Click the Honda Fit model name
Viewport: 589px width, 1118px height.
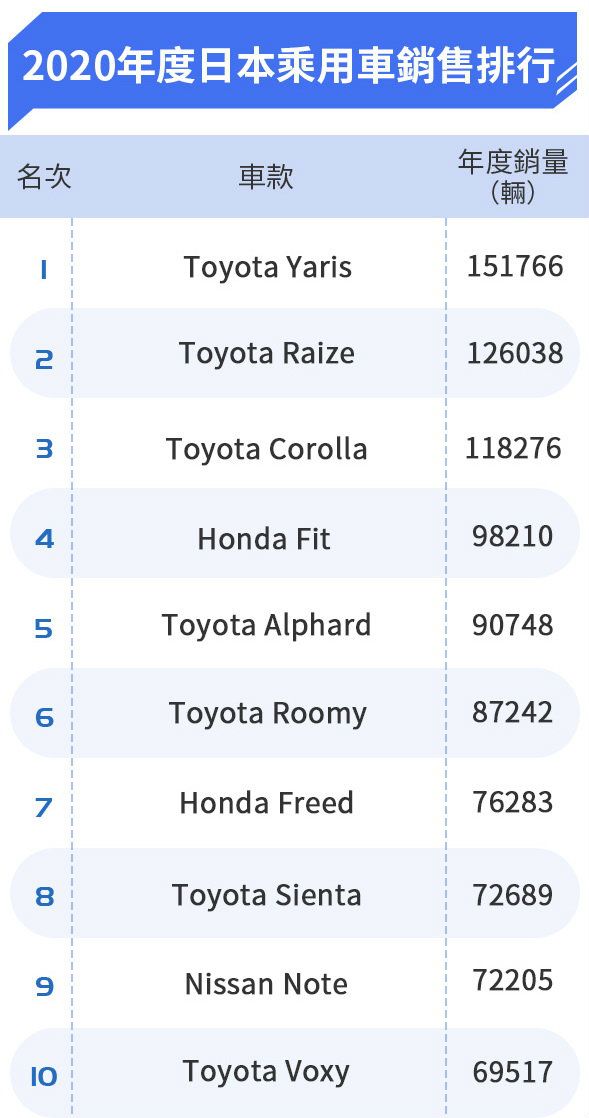point(264,538)
